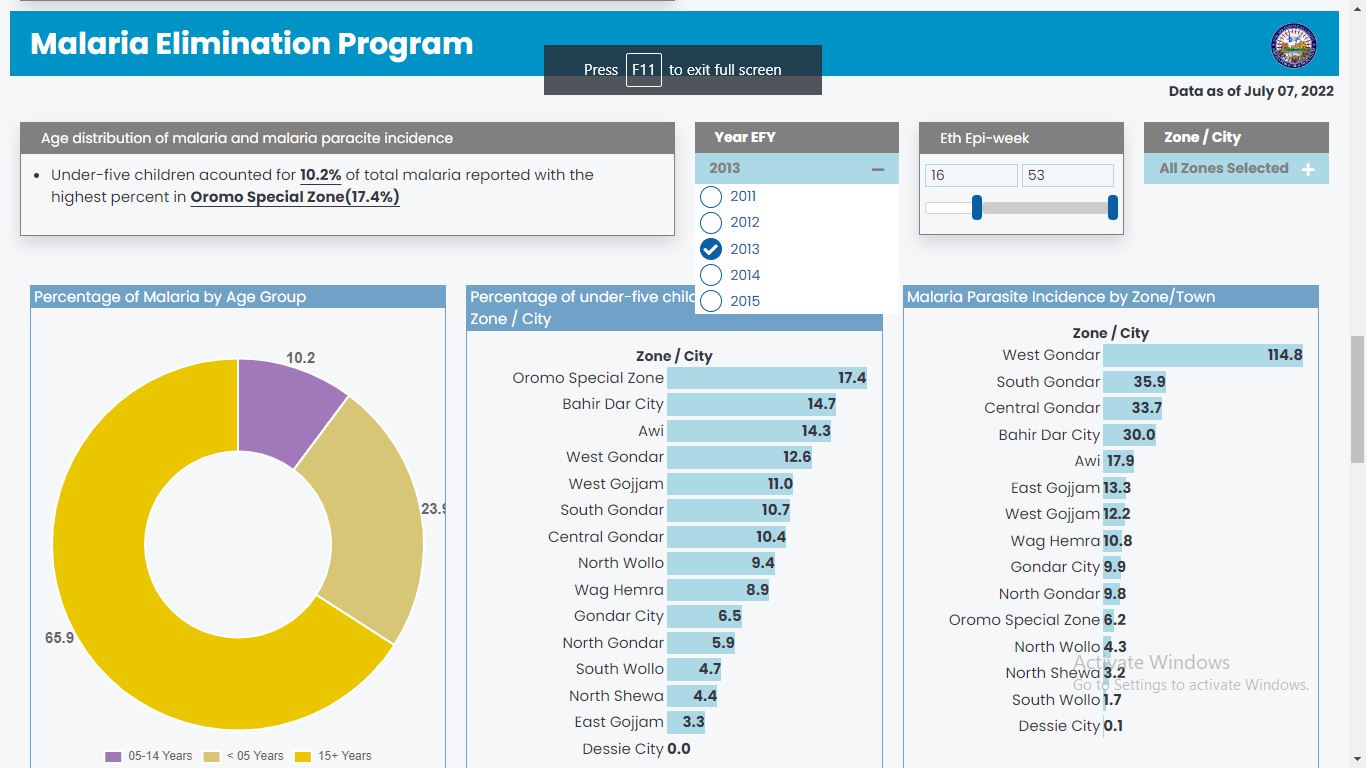
Task: Select the 2012 year radio option
Action: coord(711,223)
